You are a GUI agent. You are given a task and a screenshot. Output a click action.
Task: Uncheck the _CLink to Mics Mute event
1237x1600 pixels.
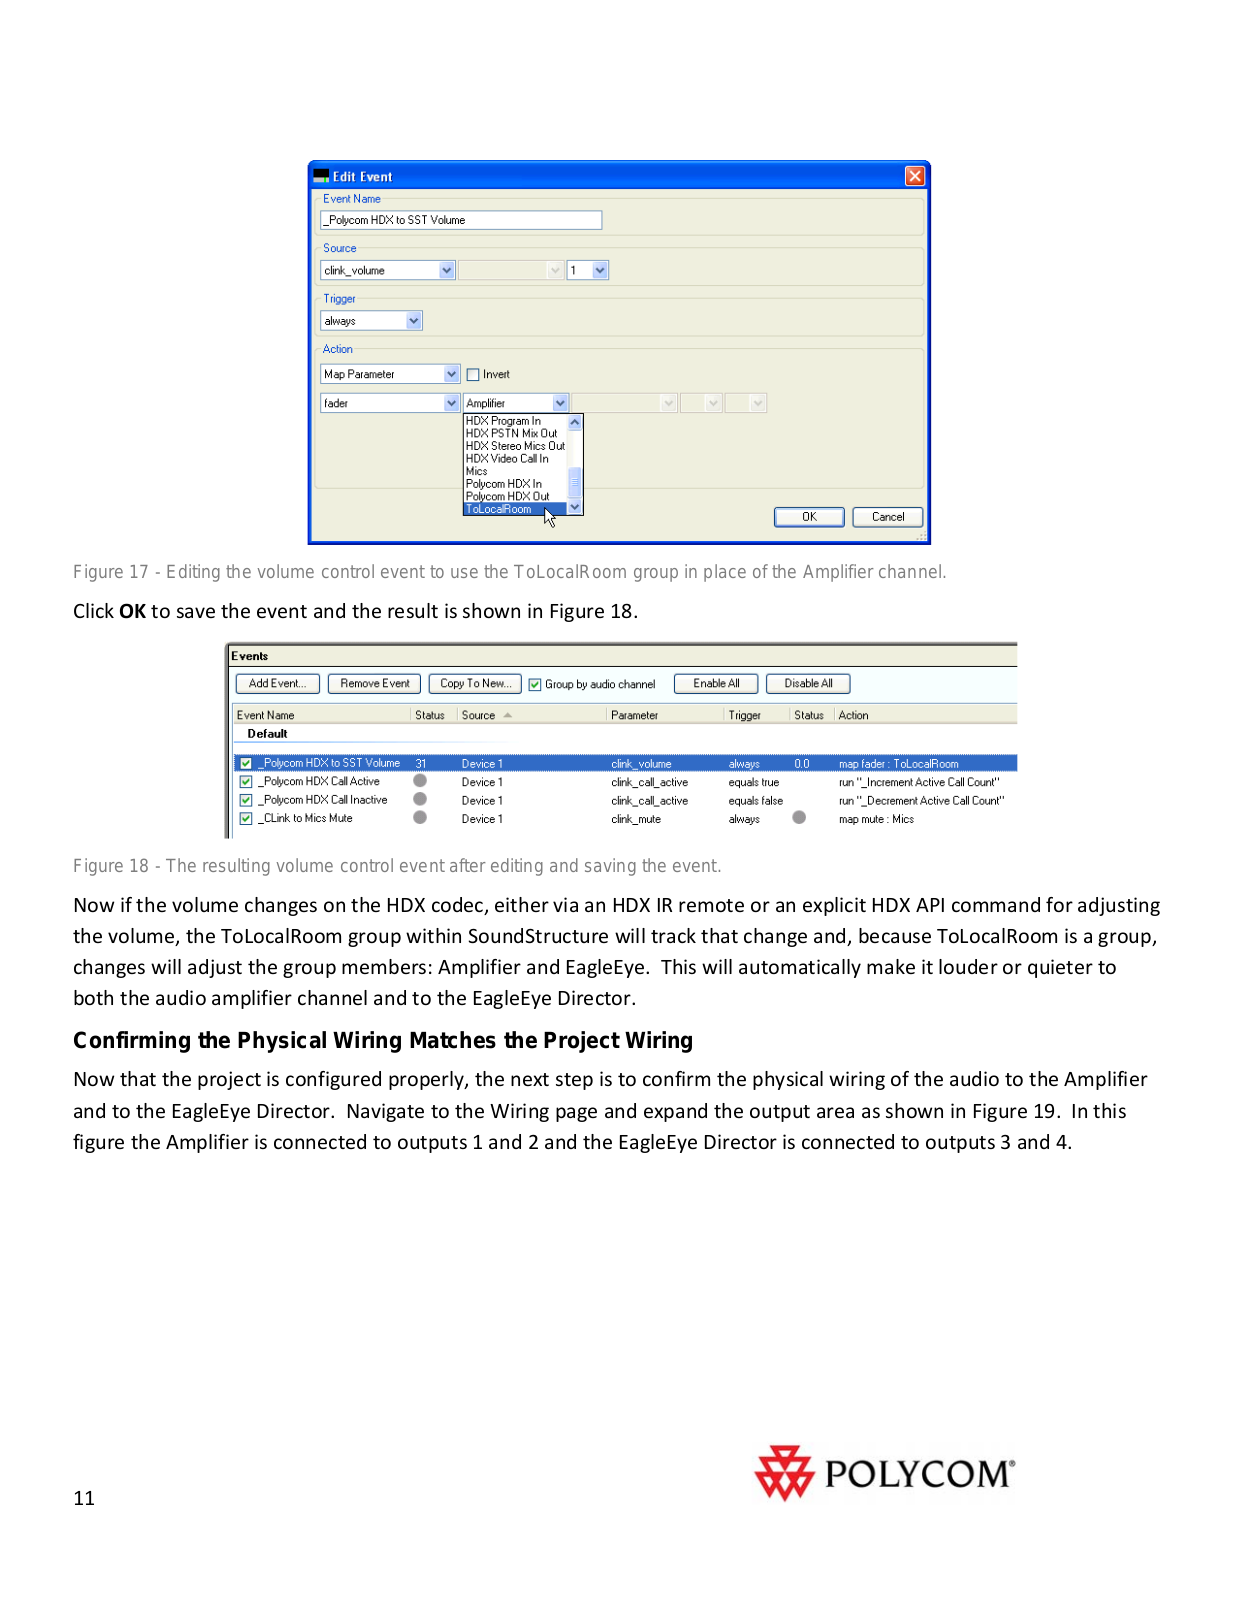pyautogui.click(x=246, y=819)
